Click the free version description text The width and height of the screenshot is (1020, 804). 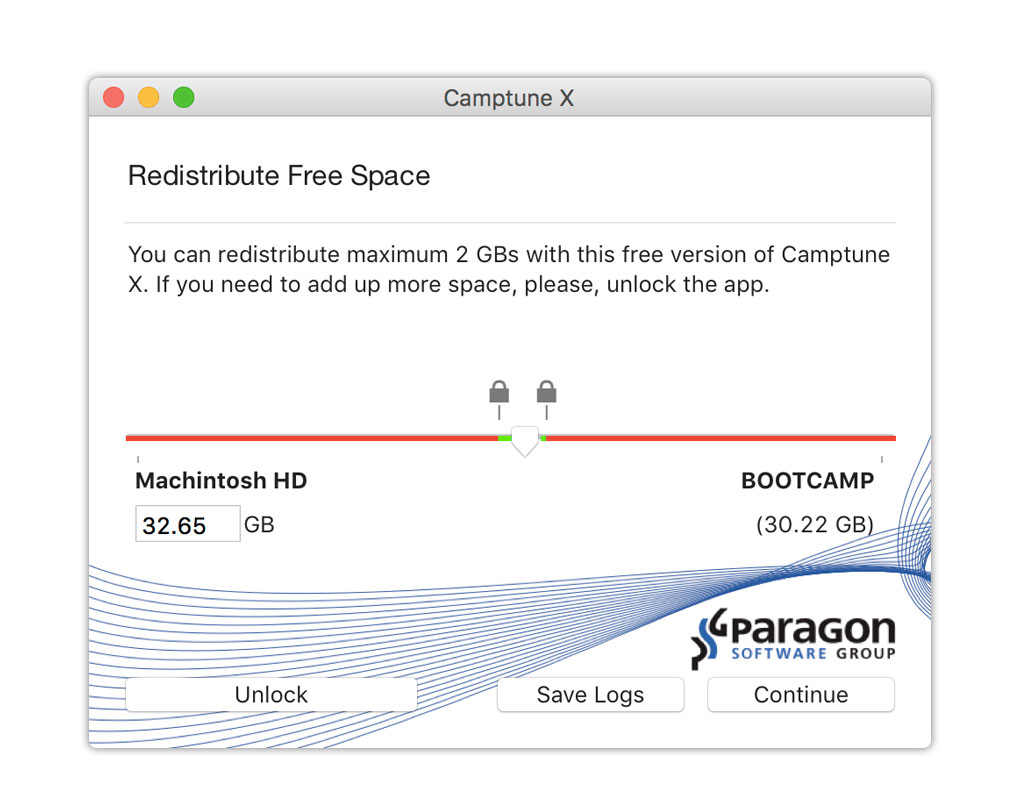click(508, 269)
